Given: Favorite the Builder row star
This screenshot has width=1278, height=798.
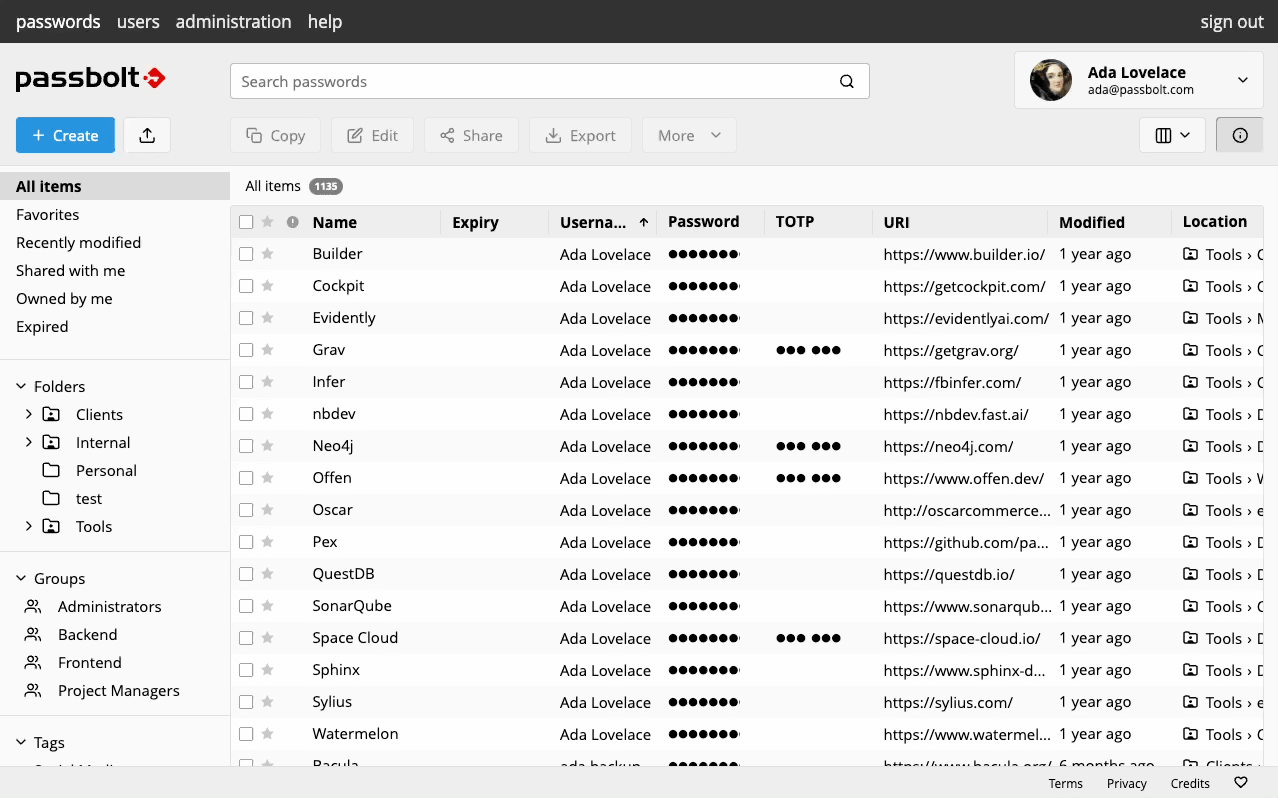Looking at the screenshot, I should pyautogui.click(x=267, y=254).
